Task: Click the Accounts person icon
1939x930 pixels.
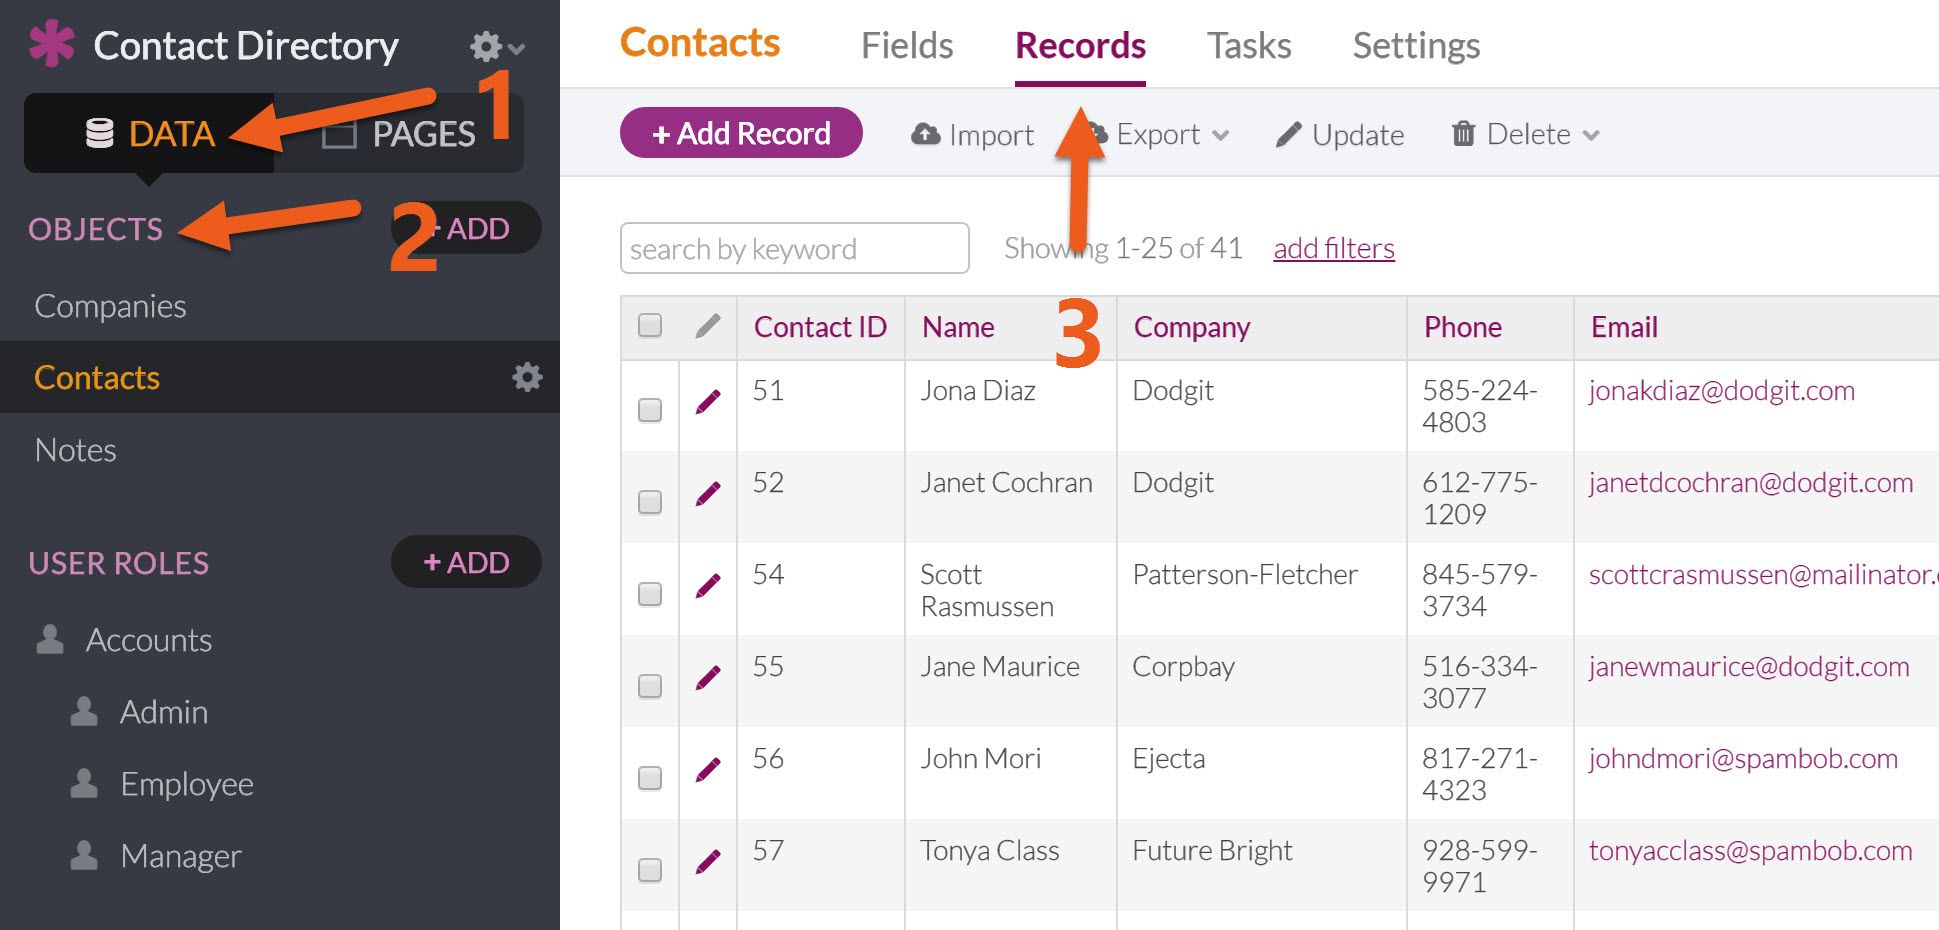Action: [x=50, y=639]
